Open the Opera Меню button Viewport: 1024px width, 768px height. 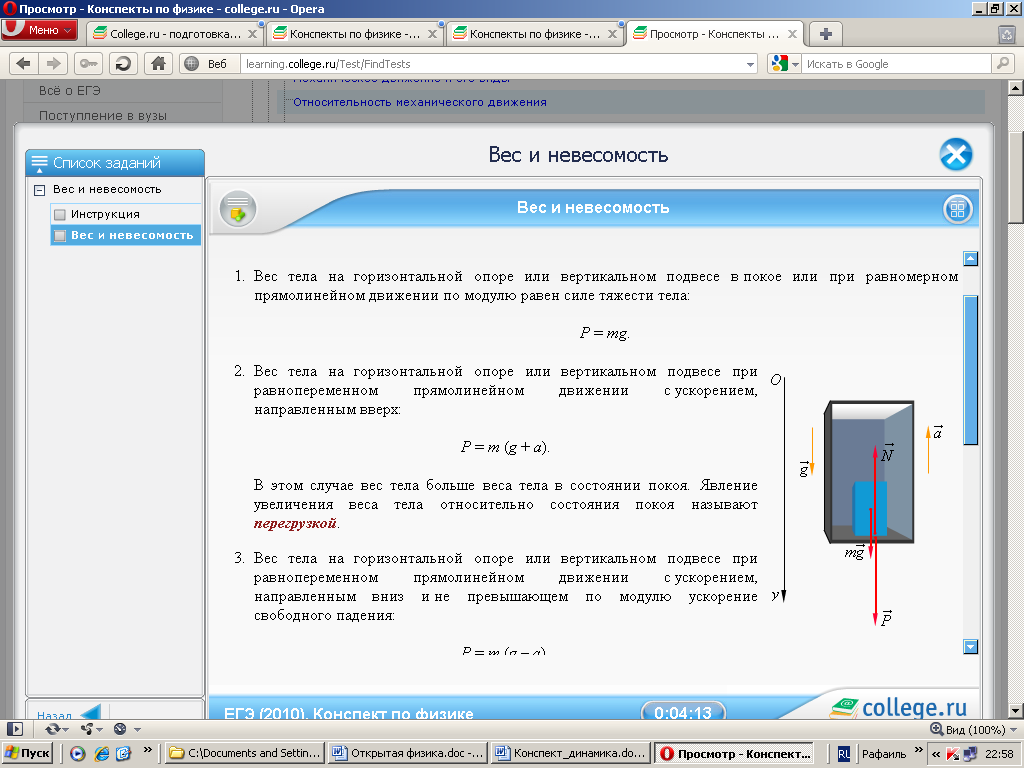[x=39, y=30]
